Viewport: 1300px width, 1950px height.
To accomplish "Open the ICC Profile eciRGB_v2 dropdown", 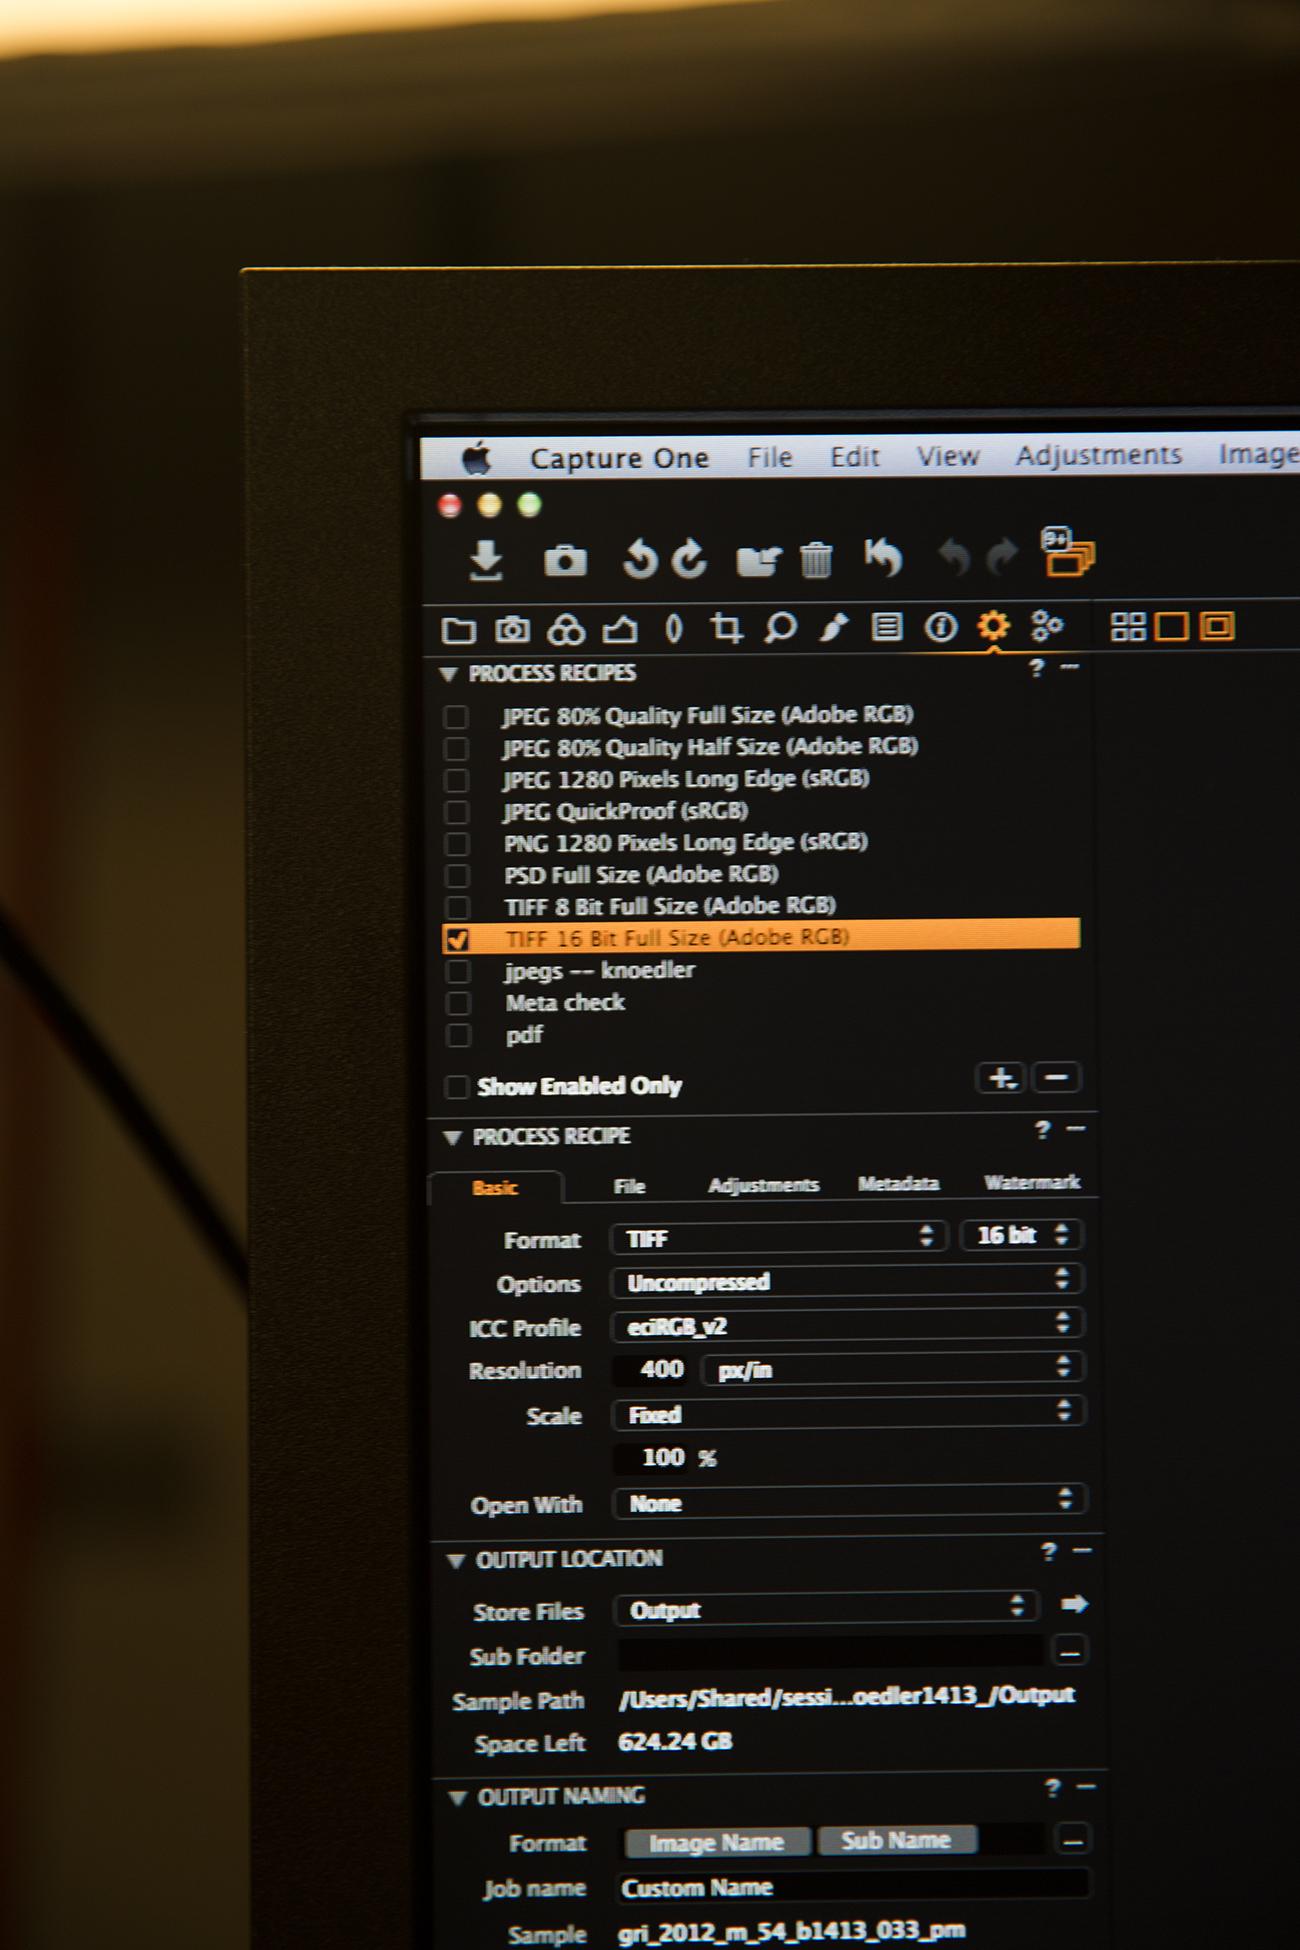I will [x=847, y=1325].
